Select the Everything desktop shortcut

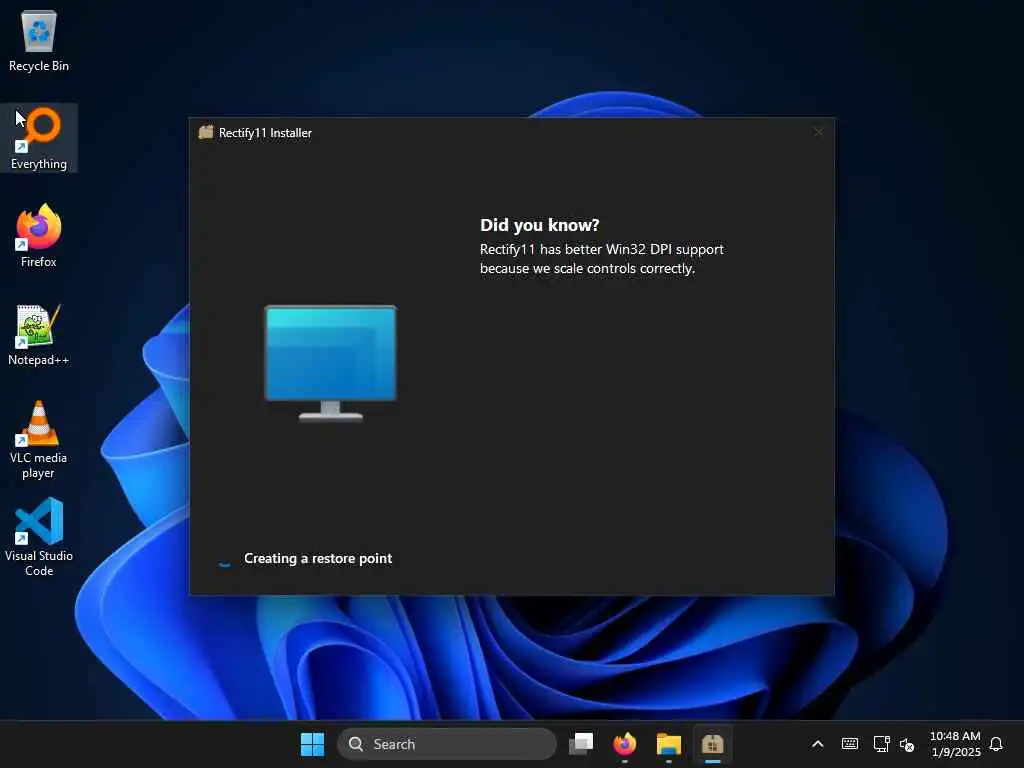pos(39,138)
